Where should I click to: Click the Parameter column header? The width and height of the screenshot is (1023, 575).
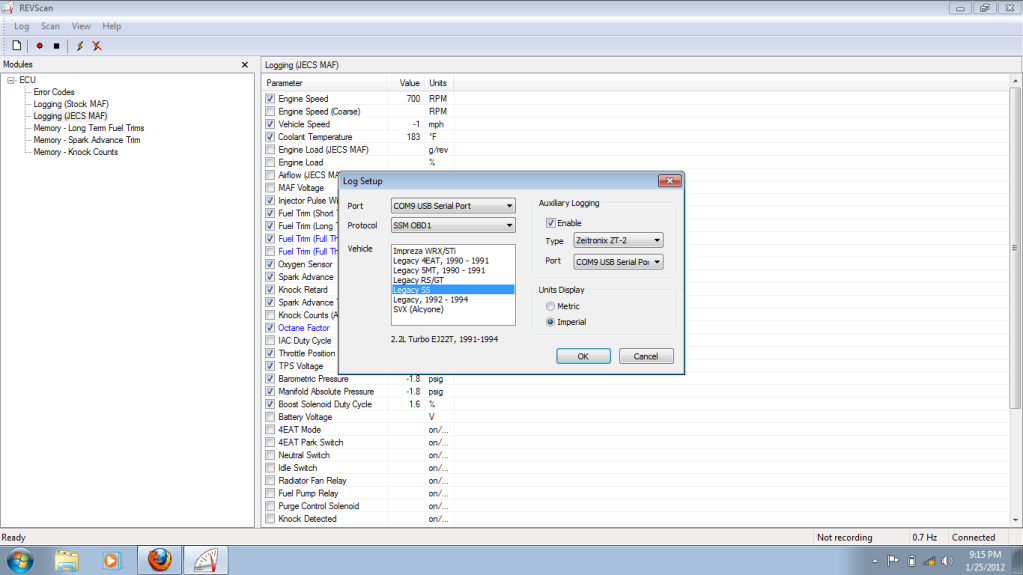click(x=324, y=83)
